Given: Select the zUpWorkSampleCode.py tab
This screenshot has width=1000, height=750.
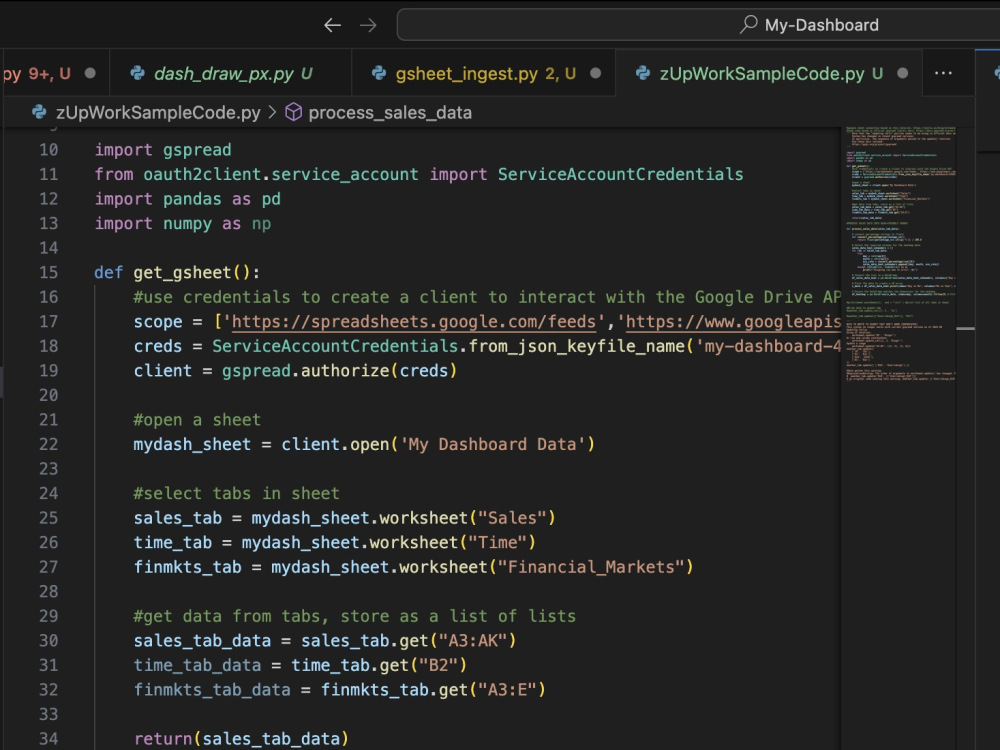Looking at the screenshot, I should click(x=771, y=74).
